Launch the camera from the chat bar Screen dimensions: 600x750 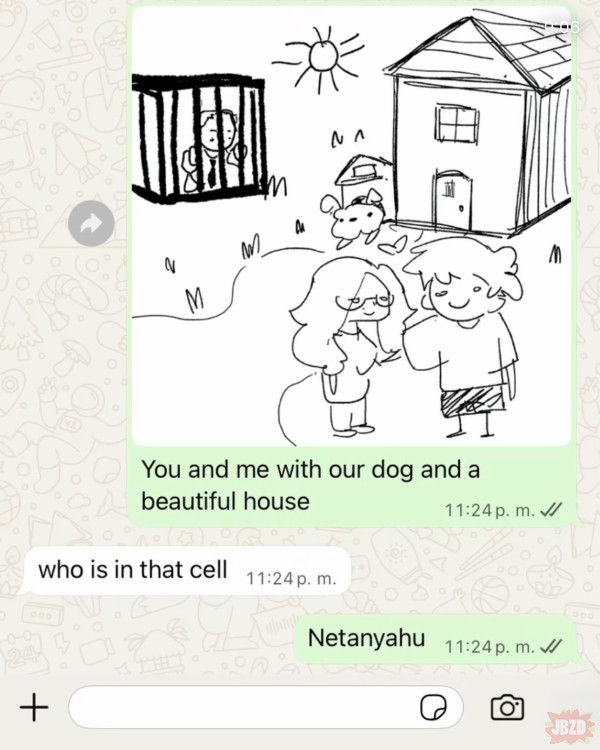click(x=507, y=707)
